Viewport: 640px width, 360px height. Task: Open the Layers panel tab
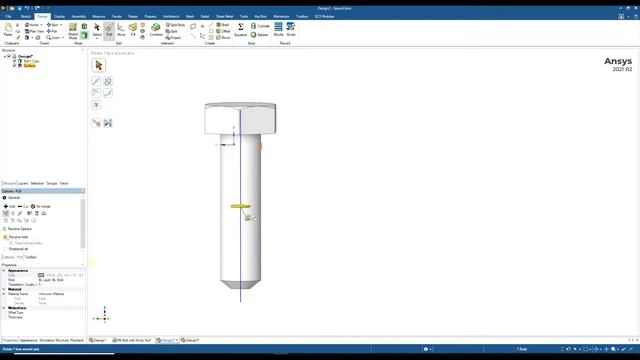24,184
